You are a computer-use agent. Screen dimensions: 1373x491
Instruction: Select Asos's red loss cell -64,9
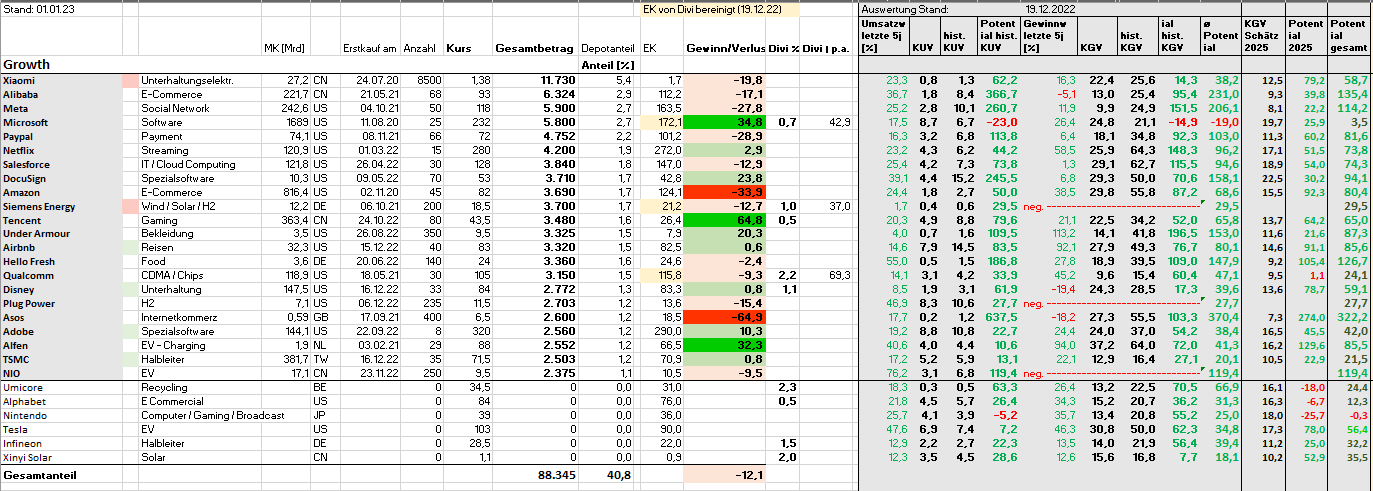click(724, 318)
